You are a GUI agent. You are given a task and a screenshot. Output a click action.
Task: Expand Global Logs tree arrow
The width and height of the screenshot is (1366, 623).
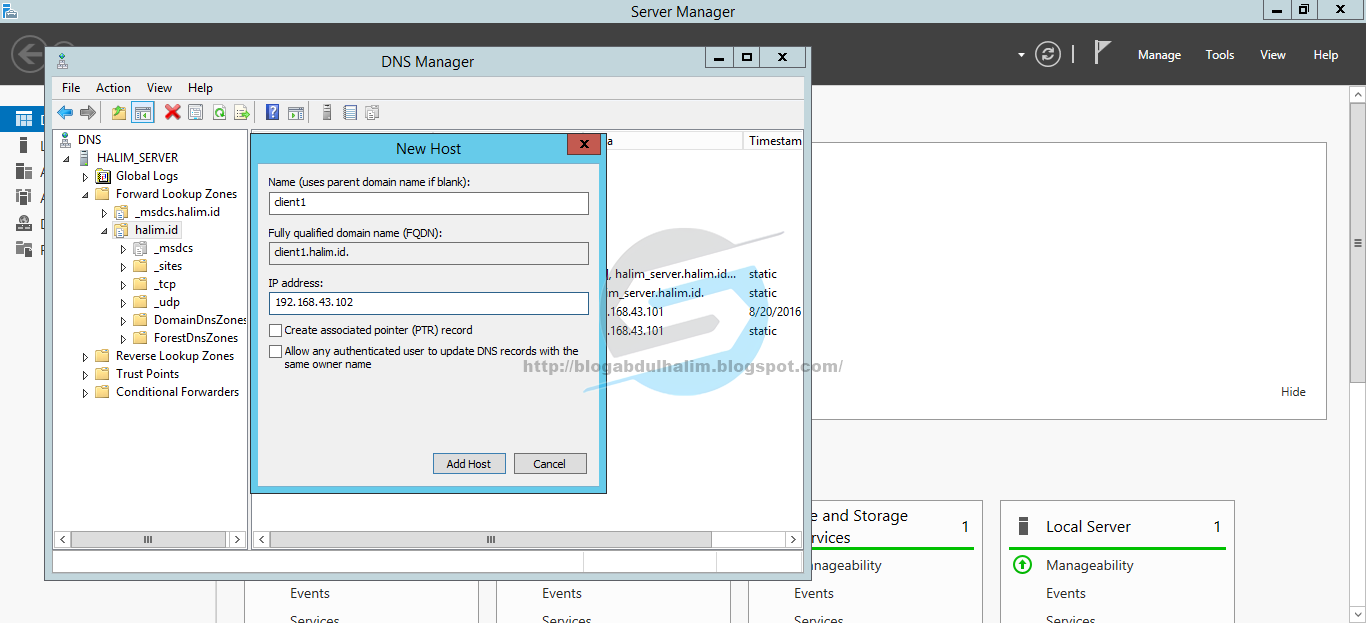(x=85, y=176)
